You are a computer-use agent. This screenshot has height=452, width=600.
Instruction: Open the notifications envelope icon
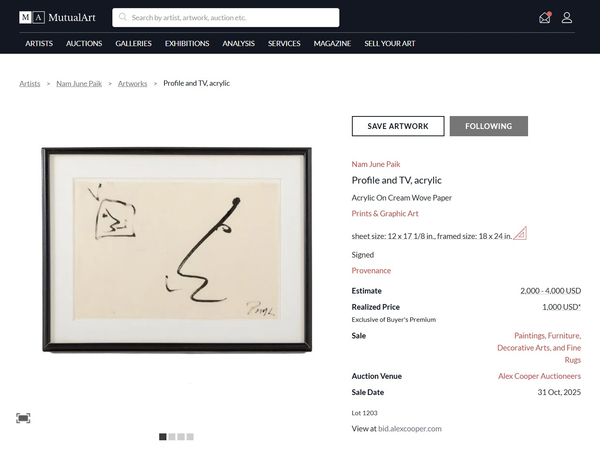click(x=544, y=17)
